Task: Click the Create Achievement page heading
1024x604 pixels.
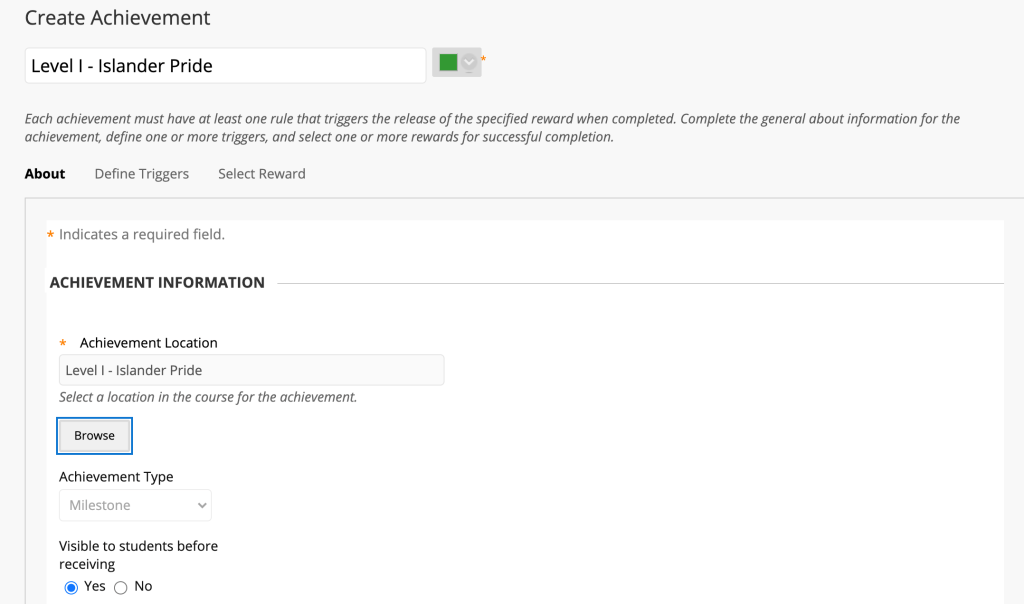Action: click(118, 18)
